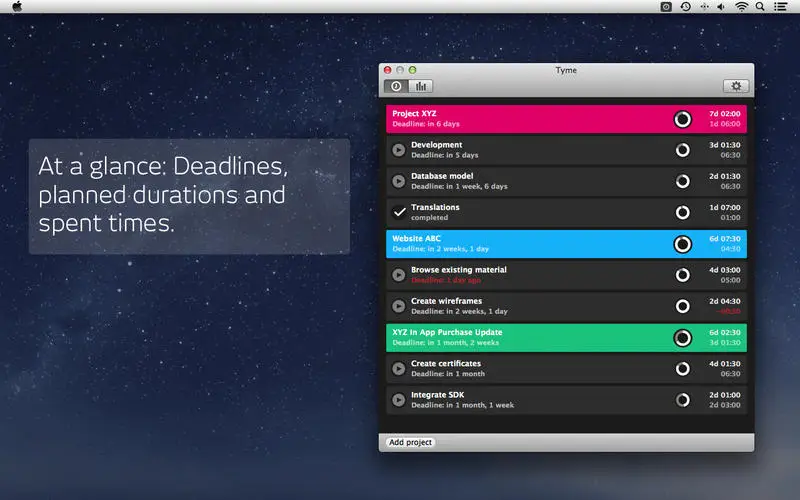This screenshot has height=500, width=800.
Task: Click the Browse existing material progress ring
Action: (x=682, y=275)
